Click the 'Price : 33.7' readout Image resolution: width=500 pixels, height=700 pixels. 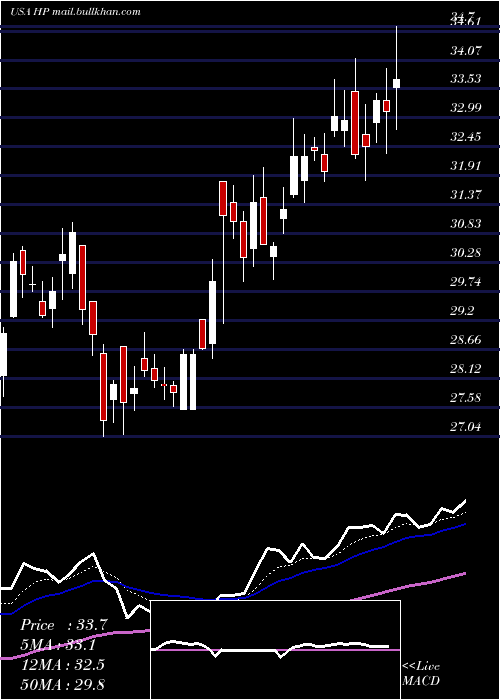(64, 625)
